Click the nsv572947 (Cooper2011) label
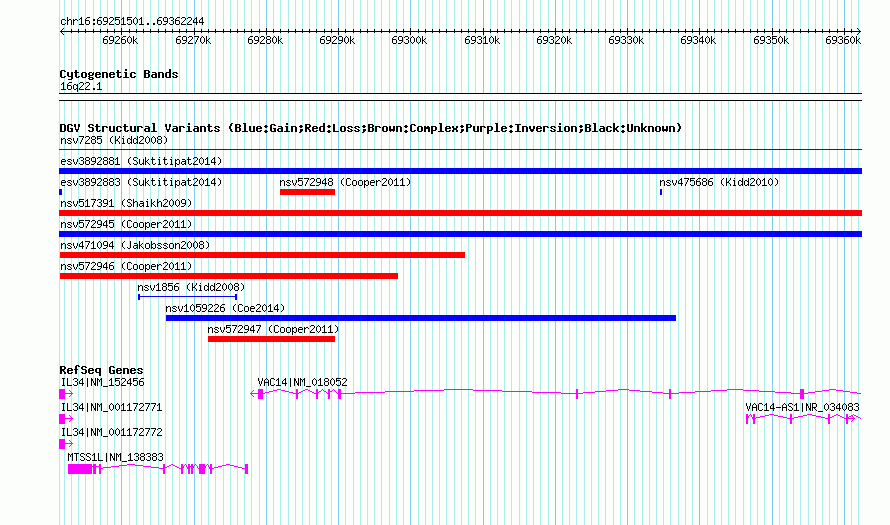 point(273,329)
